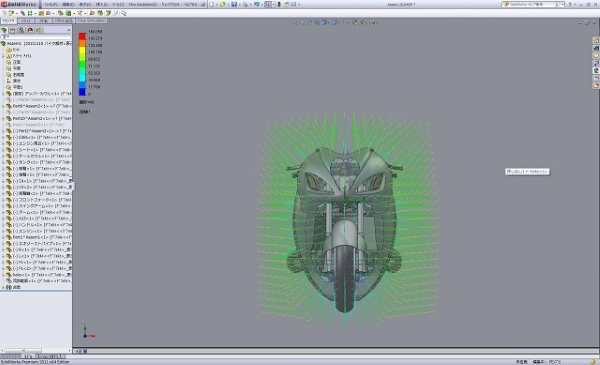Click the green band of velocity legend
Image resolution: width=600 pixels, height=365 pixels.
pos(82,64)
